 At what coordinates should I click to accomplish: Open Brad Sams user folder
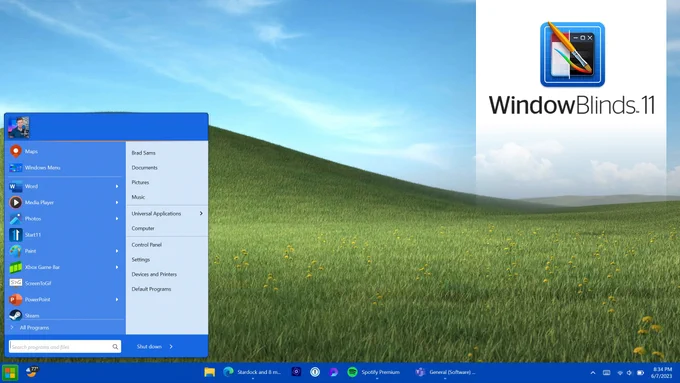pos(144,153)
